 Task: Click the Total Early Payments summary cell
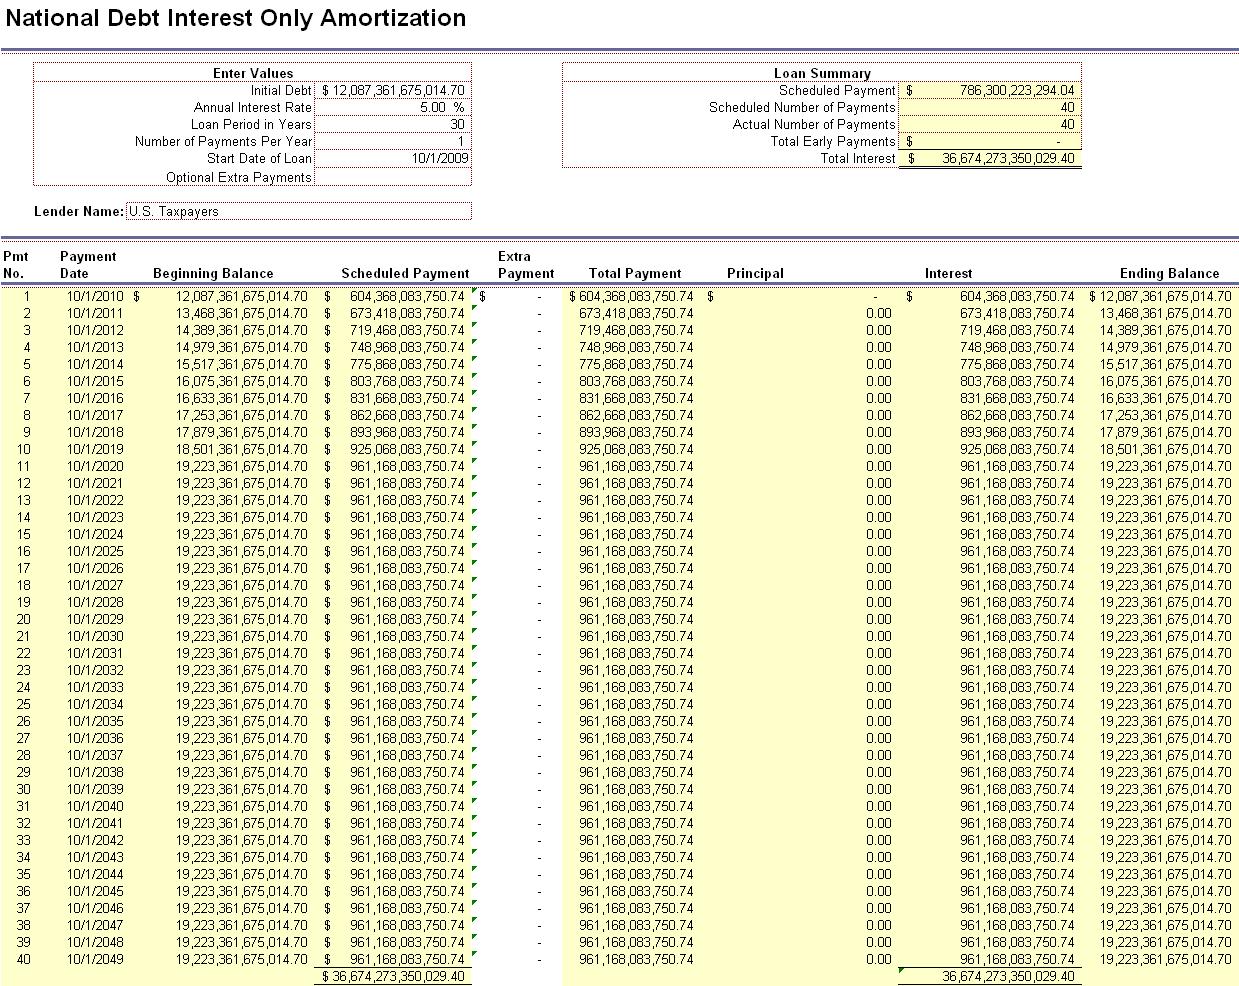click(989, 141)
